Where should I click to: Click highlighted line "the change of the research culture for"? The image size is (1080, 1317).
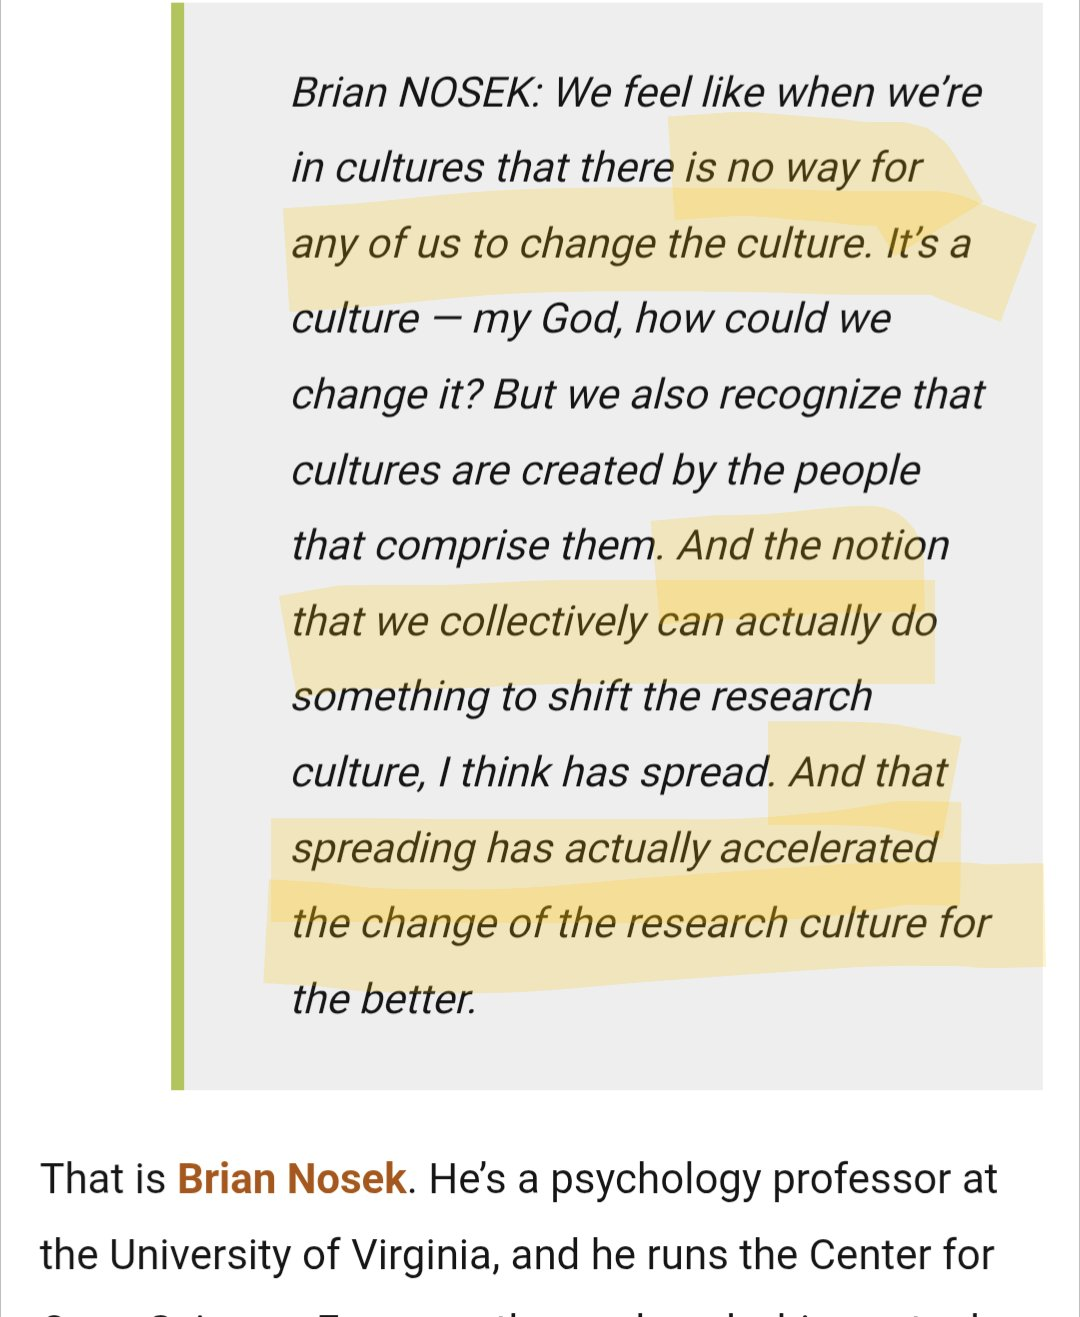coord(641,924)
